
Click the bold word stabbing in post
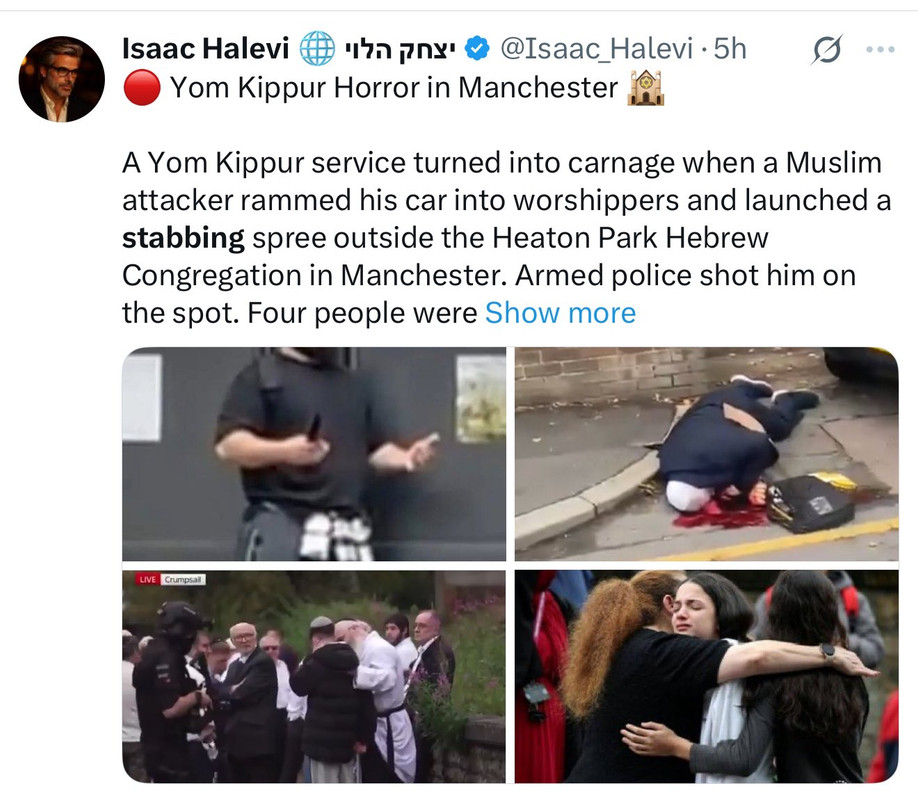pyautogui.click(x=183, y=238)
